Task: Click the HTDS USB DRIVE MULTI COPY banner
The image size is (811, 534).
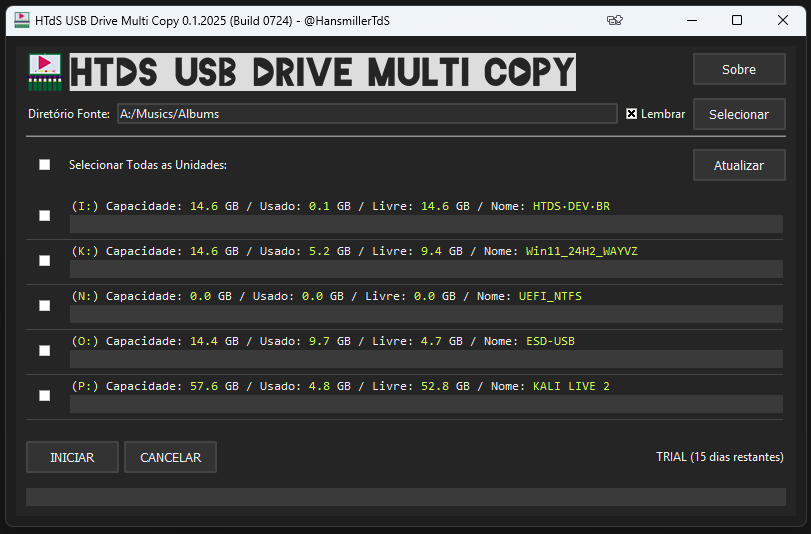Action: (x=323, y=72)
